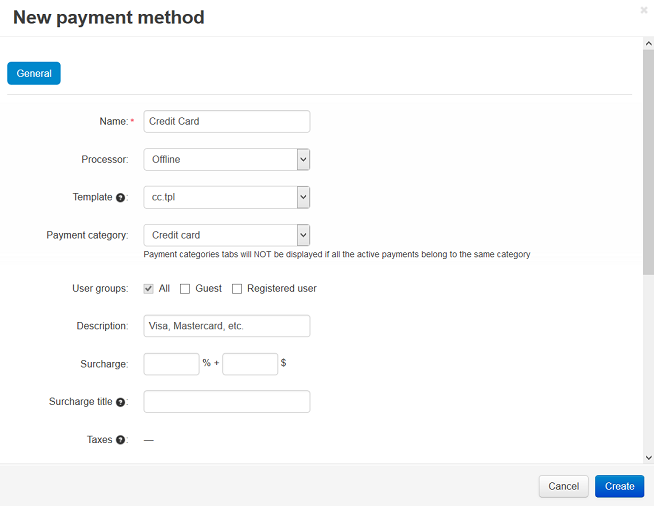Click the Payment category label

pyautogui.click(x=87, y=235)
